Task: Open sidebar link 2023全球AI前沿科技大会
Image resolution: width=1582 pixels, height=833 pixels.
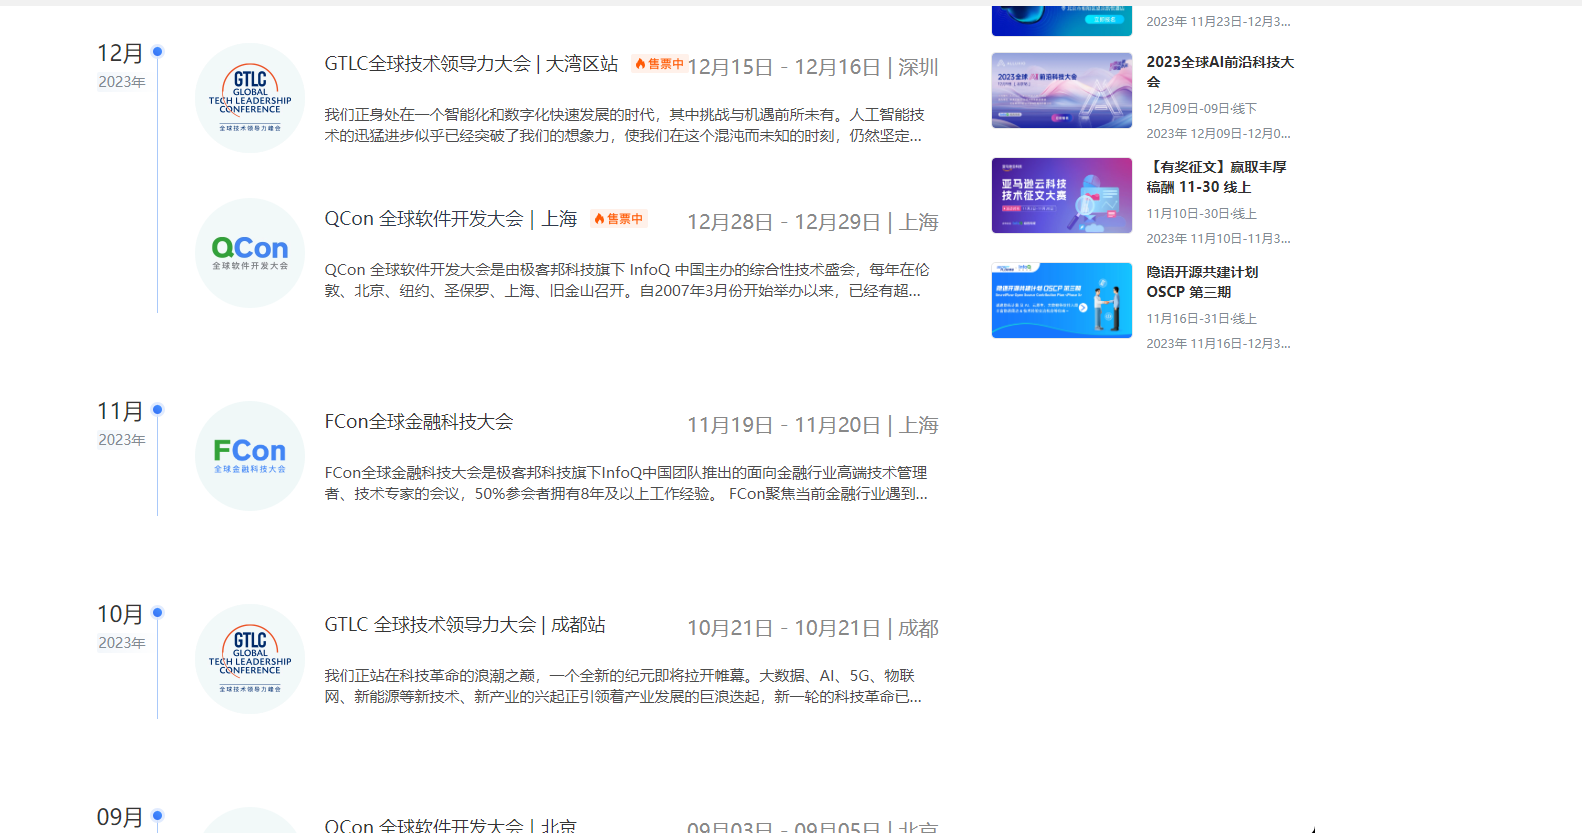Action: tap(1220, 72)
